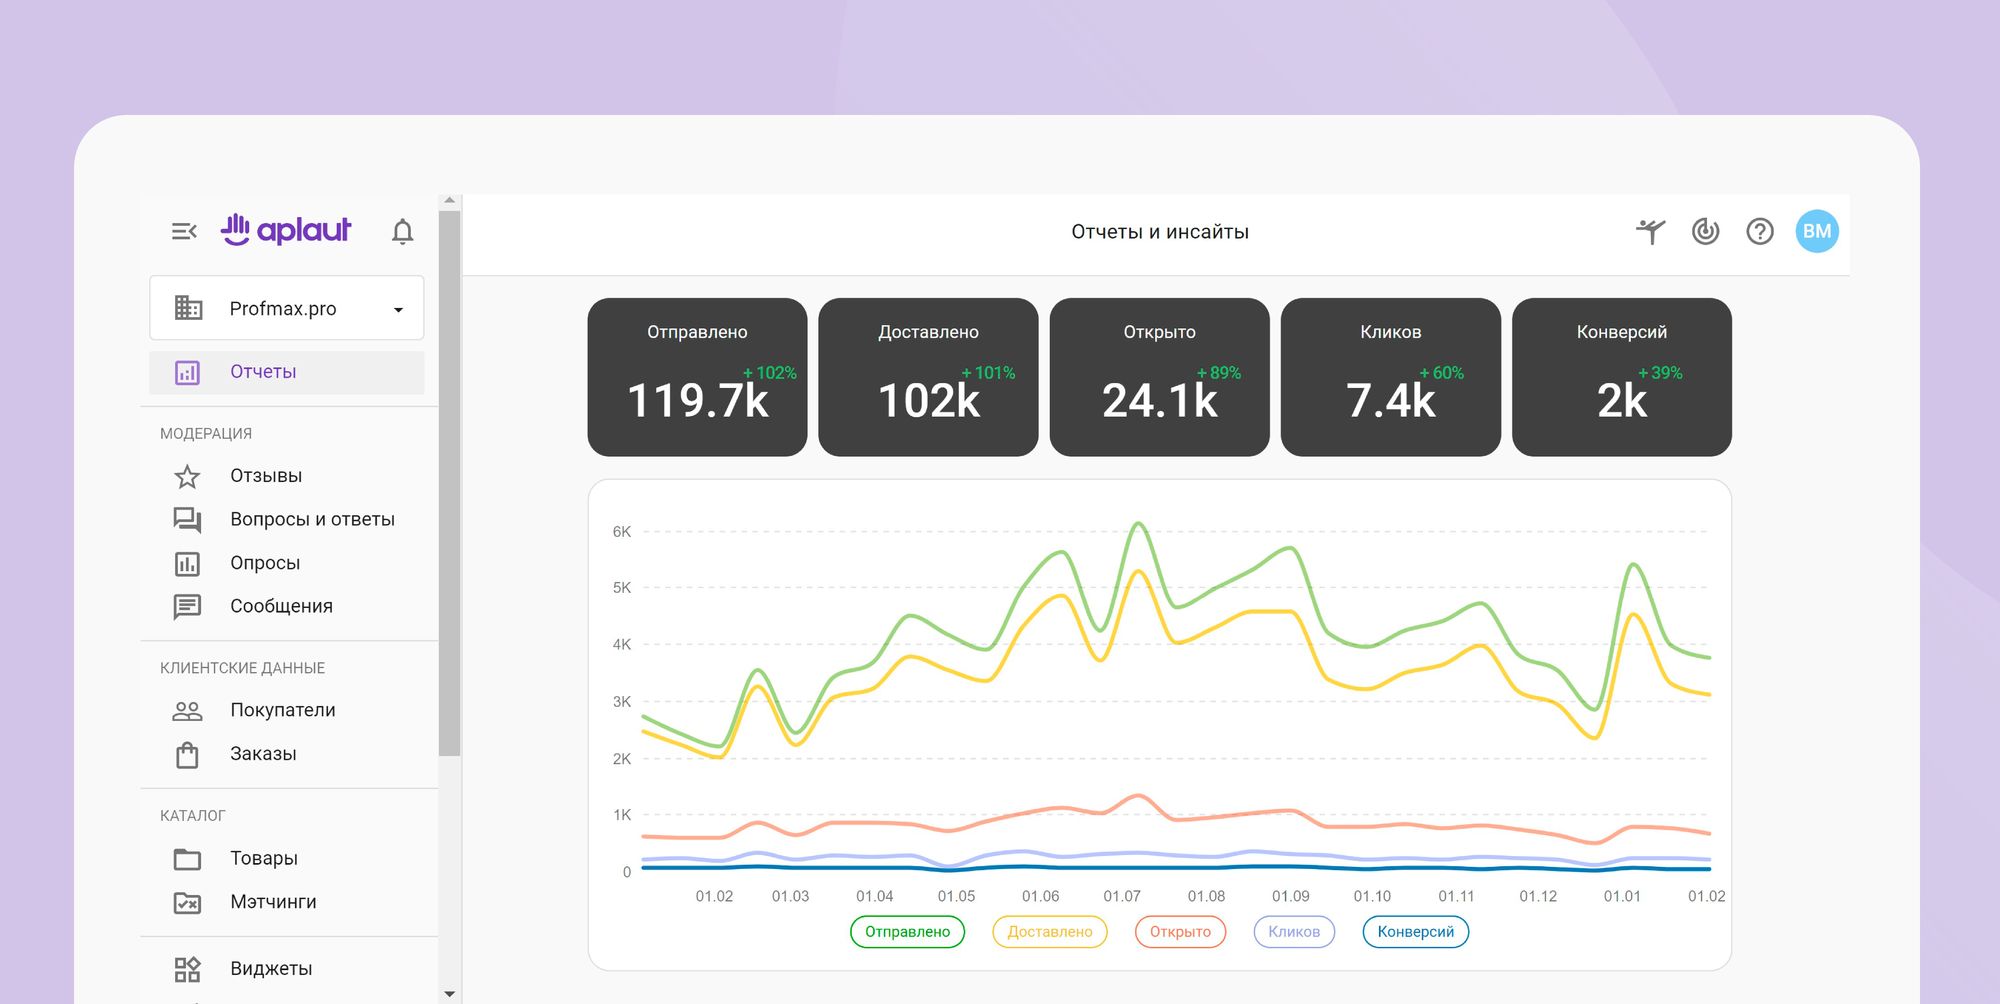Image resolution: width=2000 pixels, height=1004 pixels.
Task: Go to Вопросы и ответы section
Action: (312, 519)
